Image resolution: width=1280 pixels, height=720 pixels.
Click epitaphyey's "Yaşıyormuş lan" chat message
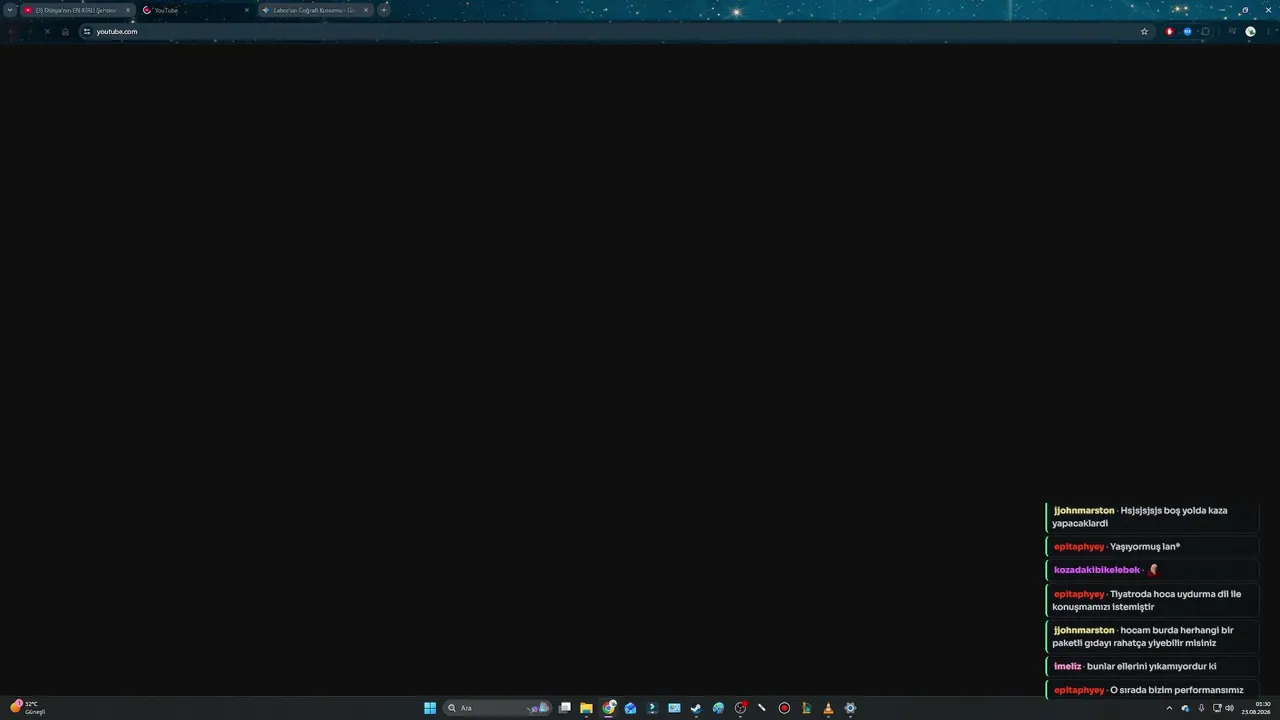(1151, 547)
